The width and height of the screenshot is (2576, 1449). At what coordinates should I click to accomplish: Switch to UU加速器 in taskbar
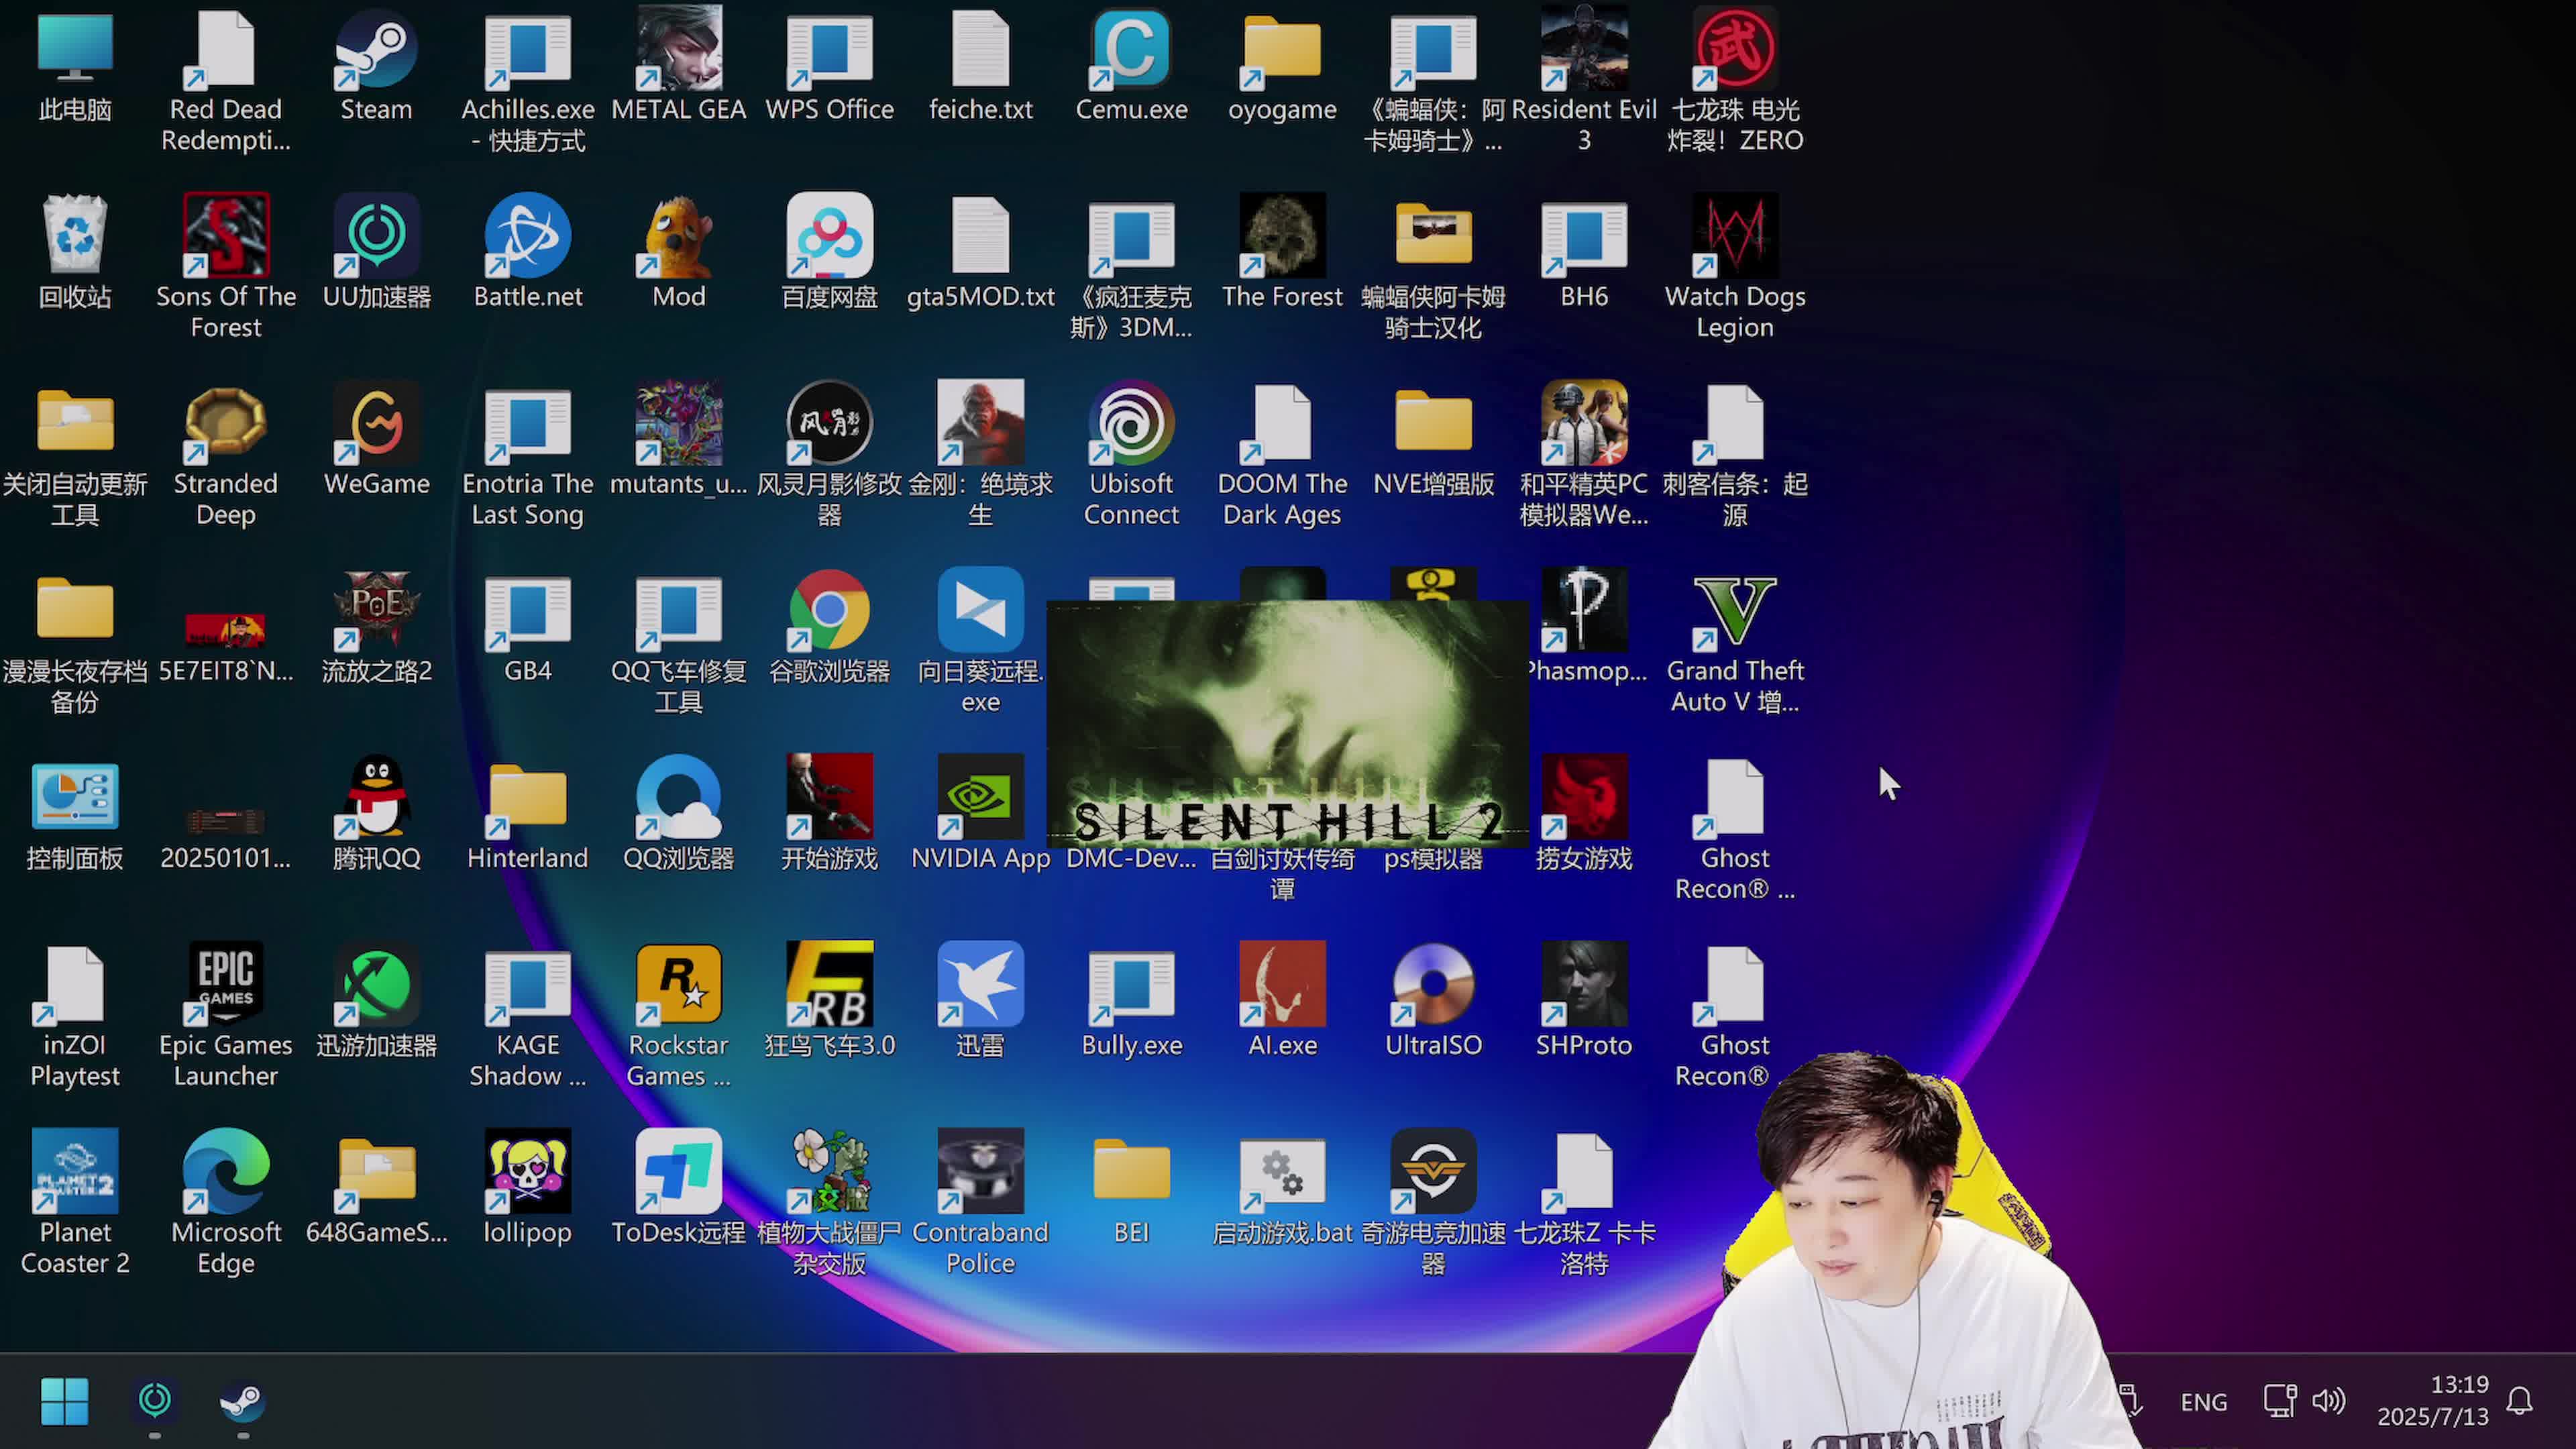(x=154, y=1401)
